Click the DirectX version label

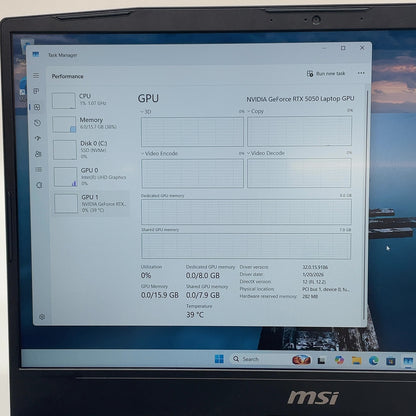255,282
